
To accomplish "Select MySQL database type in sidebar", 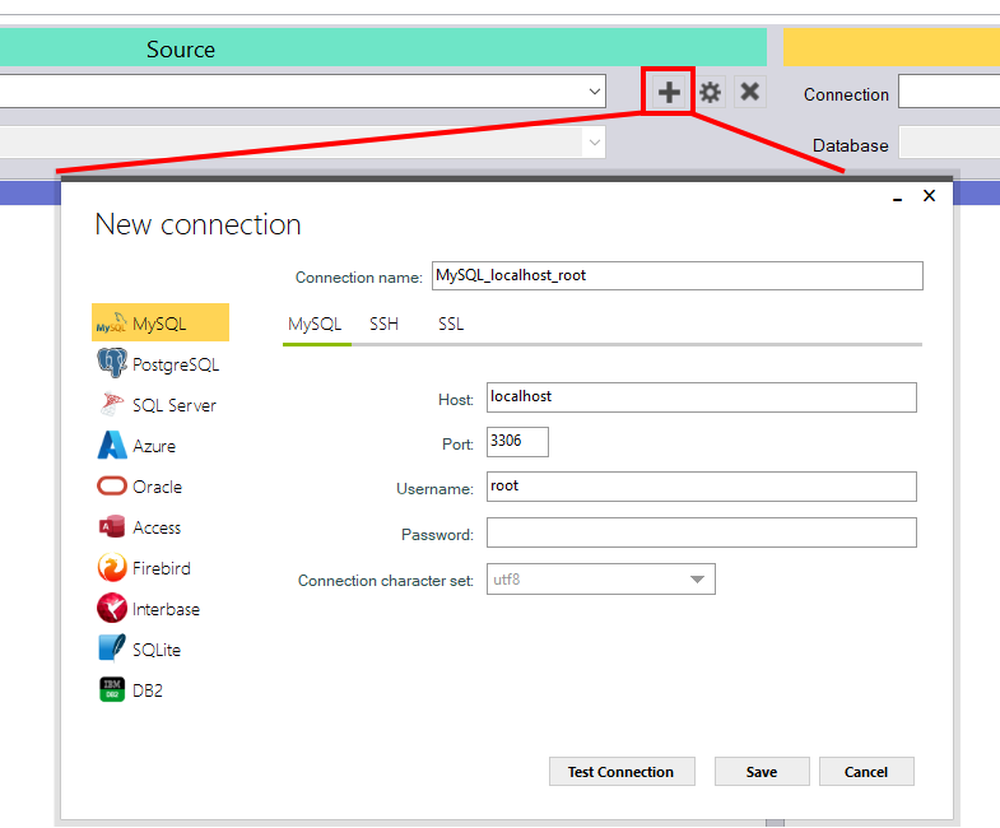I will click(160, 323).
